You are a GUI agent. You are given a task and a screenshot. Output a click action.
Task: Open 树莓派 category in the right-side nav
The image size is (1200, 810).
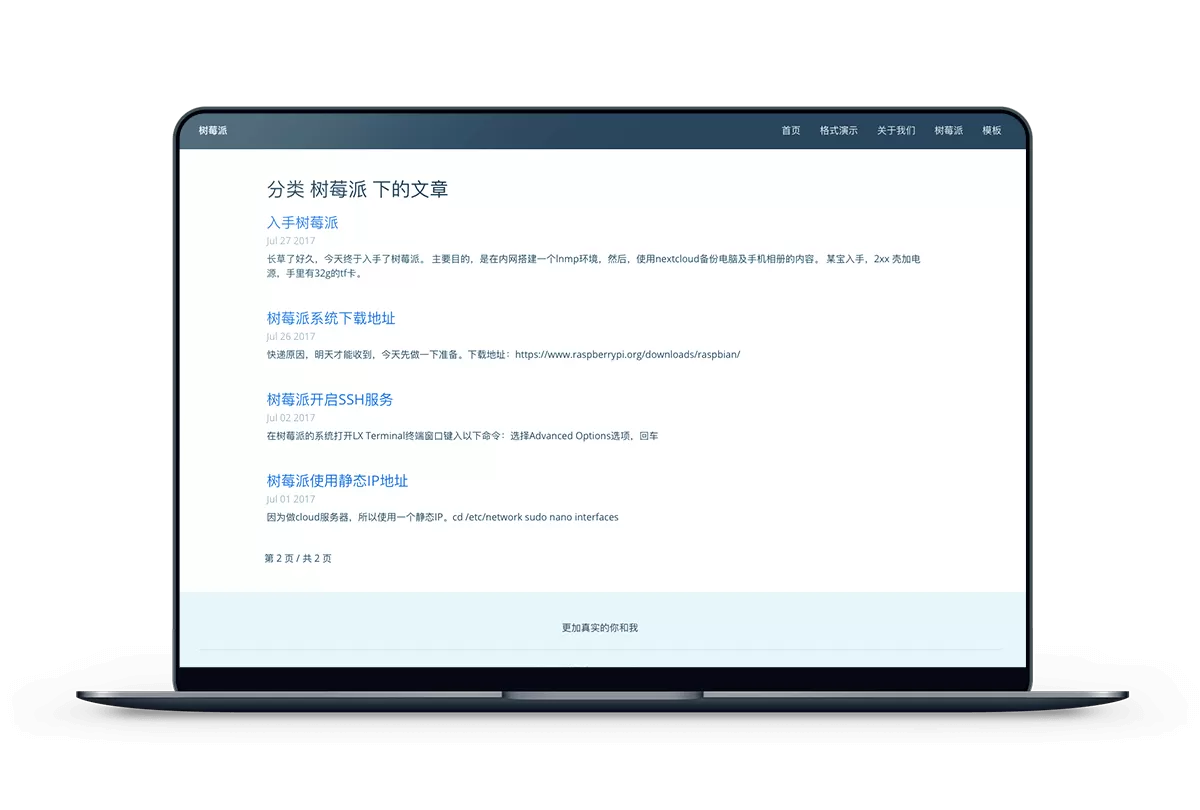(948, 131)
